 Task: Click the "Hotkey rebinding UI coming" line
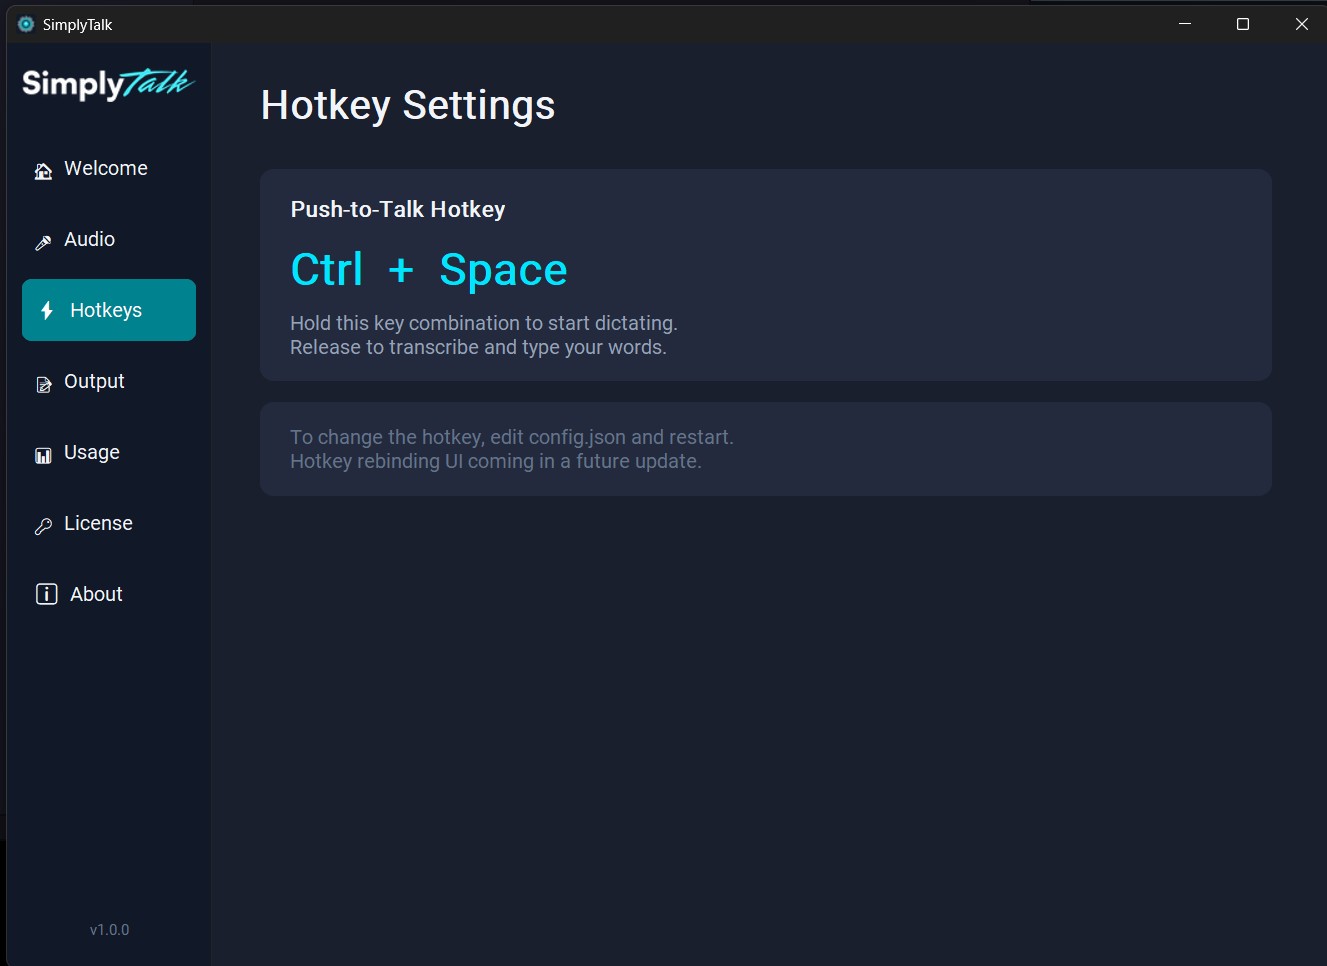tap(496, 461)
